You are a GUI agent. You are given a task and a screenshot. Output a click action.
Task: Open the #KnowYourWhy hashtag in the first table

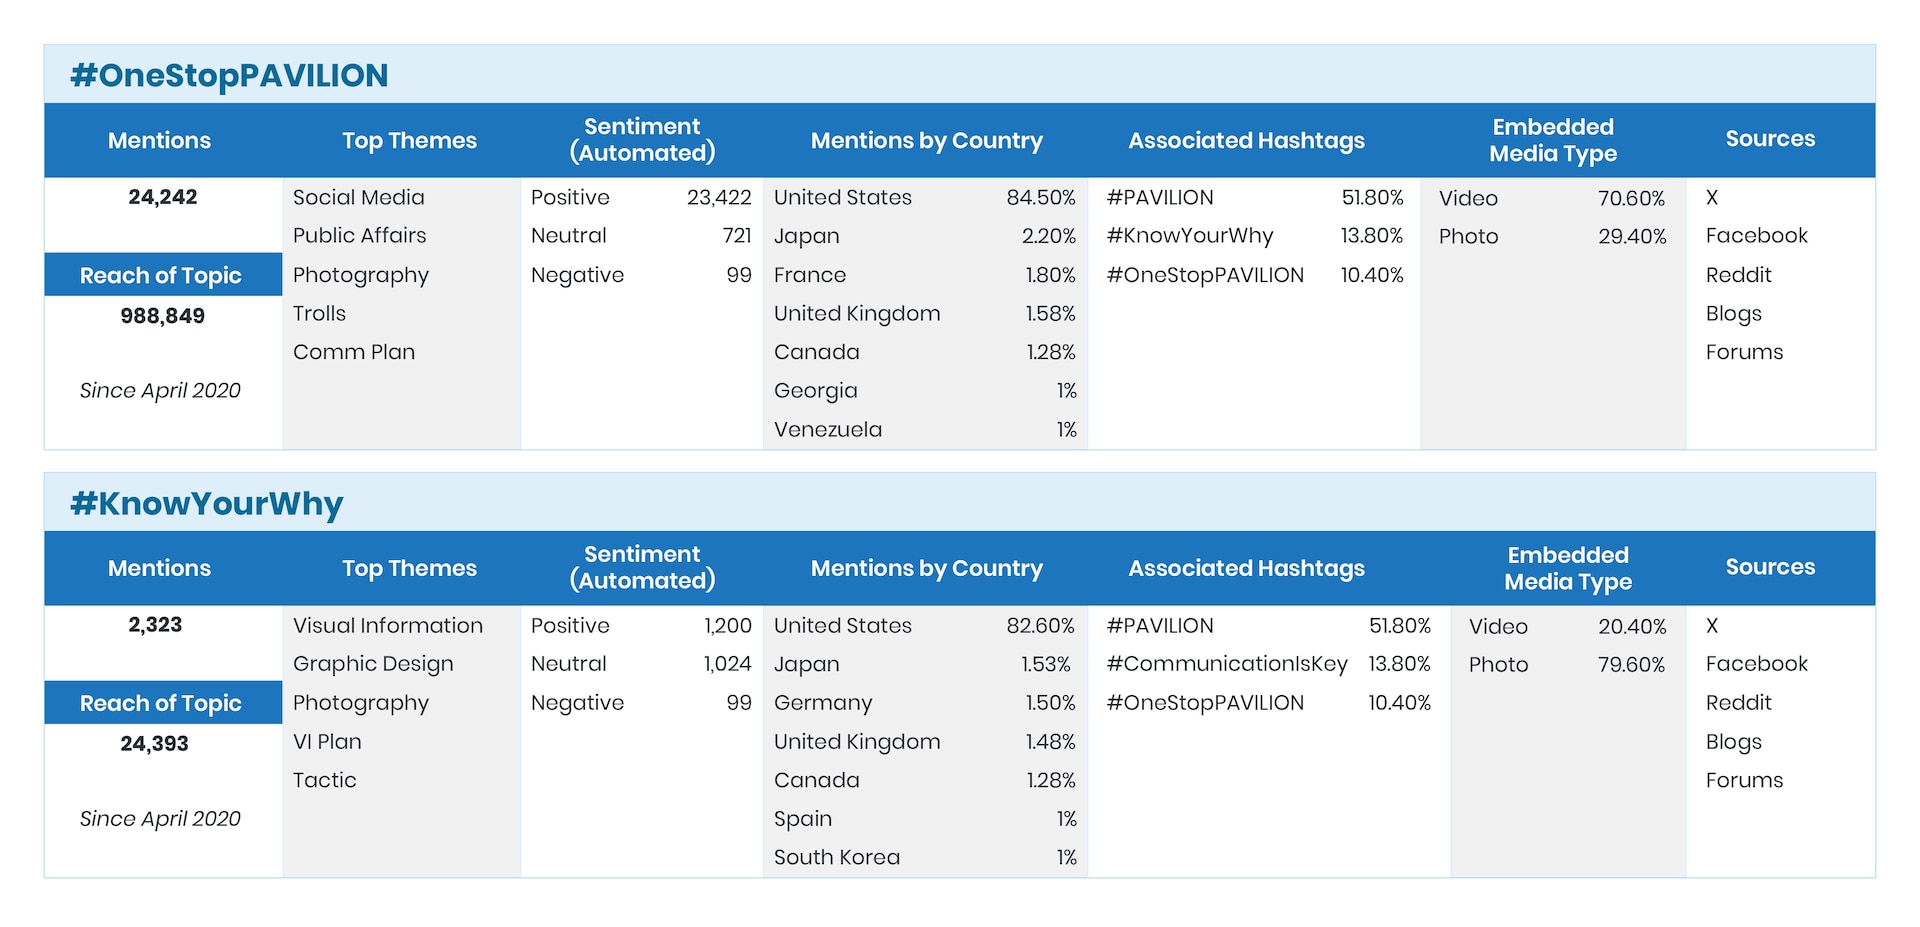[x=1190, y=235]
